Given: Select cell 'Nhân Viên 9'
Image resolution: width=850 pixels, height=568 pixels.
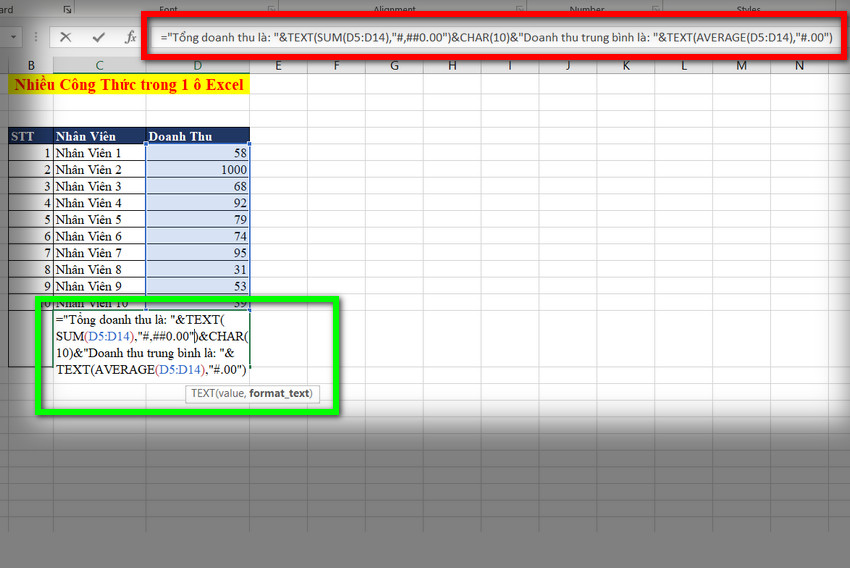Looking at the screenshot, I should [x=99, y=286].
